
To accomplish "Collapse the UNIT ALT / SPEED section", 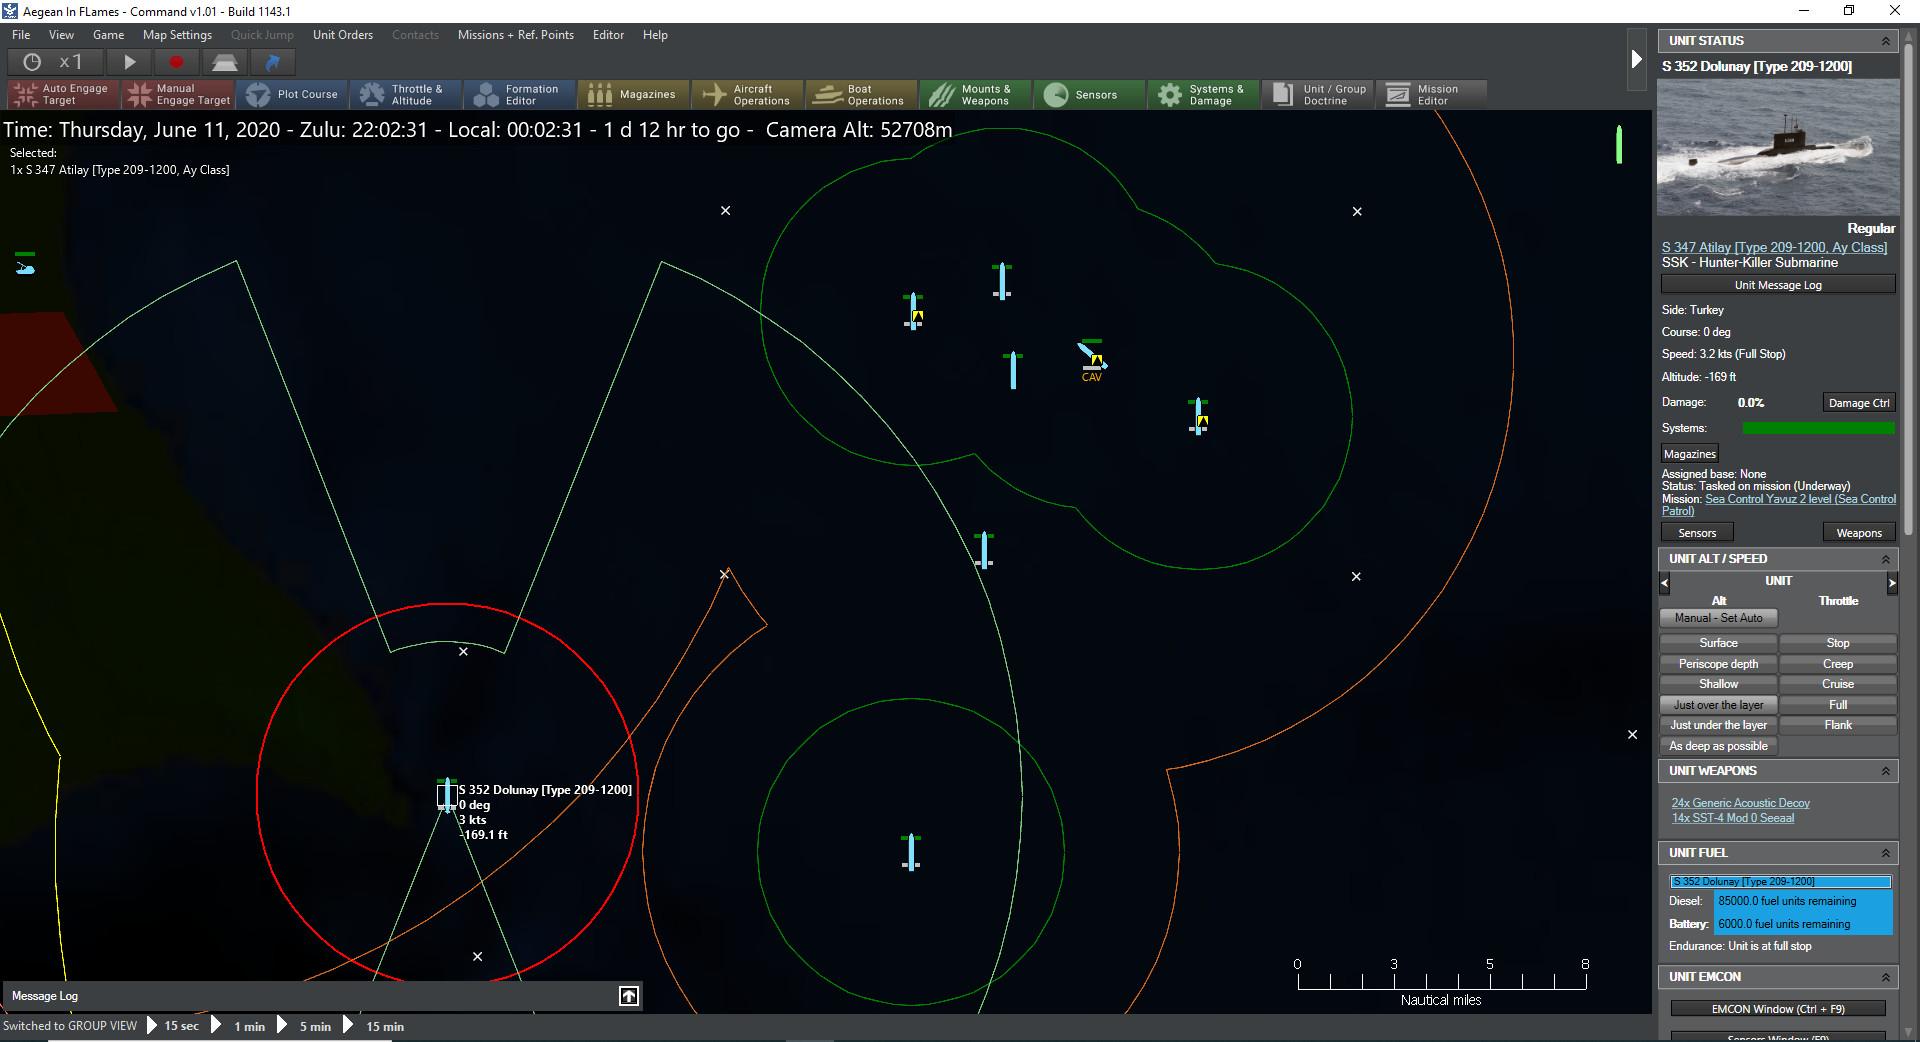I will point(1888,558).
